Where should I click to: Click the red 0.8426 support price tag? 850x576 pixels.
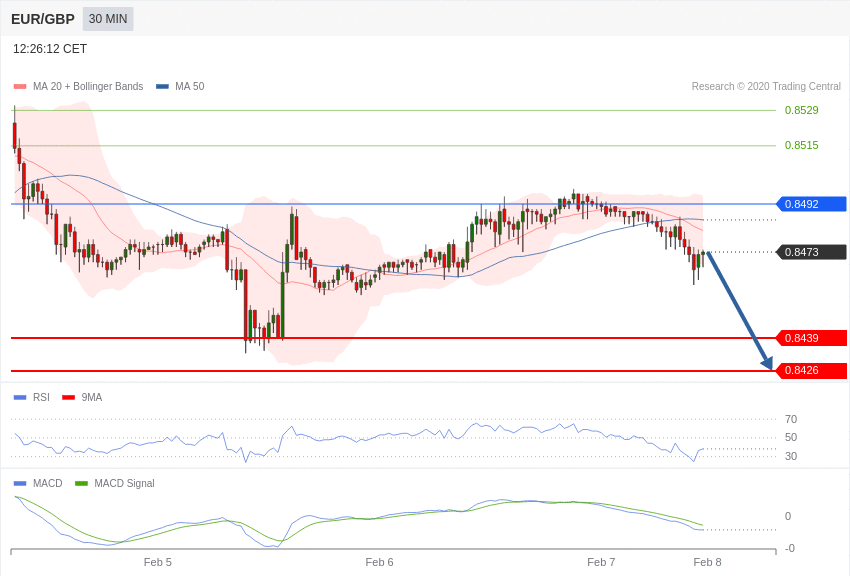pos(812,371)
